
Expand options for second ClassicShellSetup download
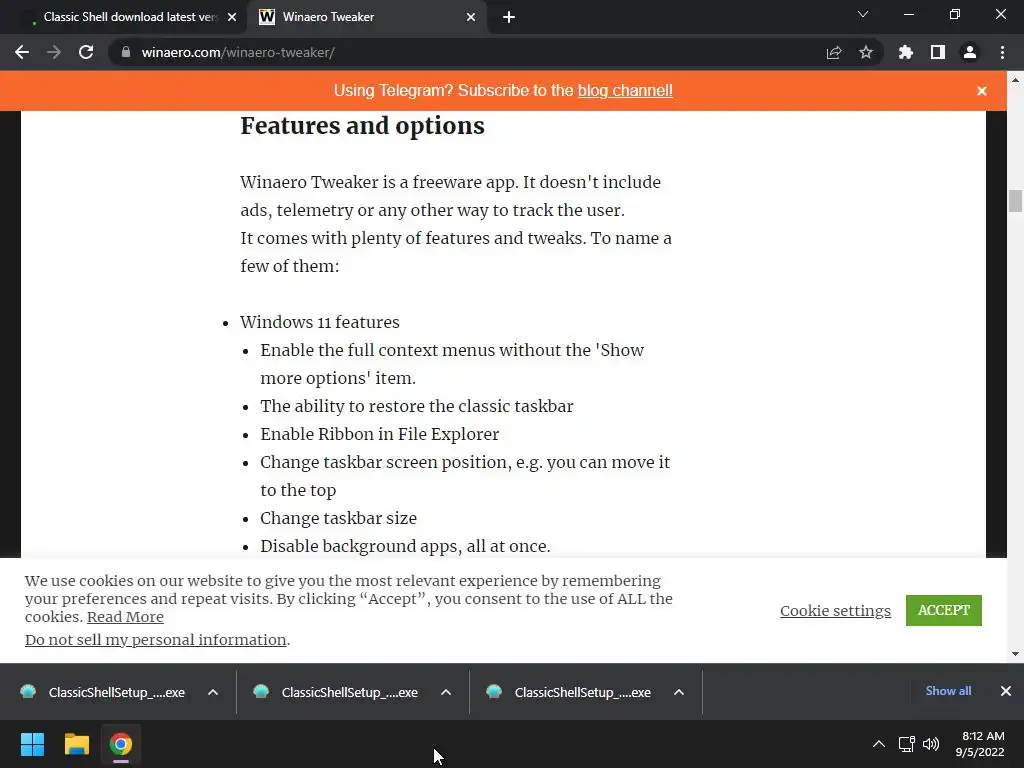[x=446, y=692]
